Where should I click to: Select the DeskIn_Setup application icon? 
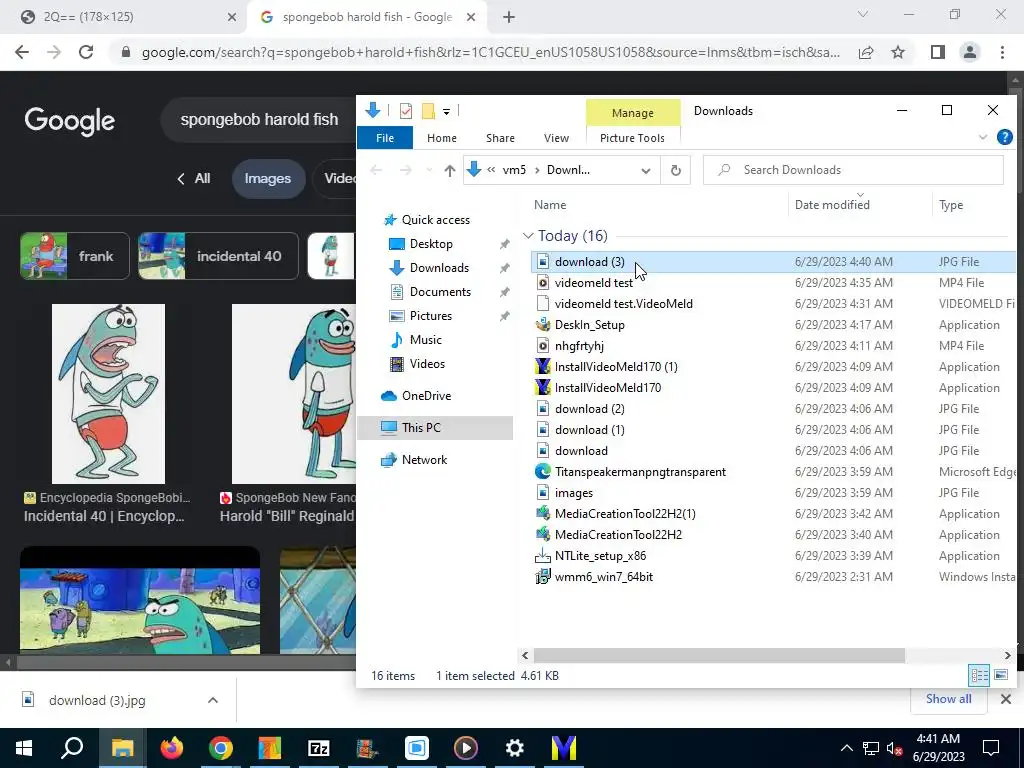click(543, 325)
